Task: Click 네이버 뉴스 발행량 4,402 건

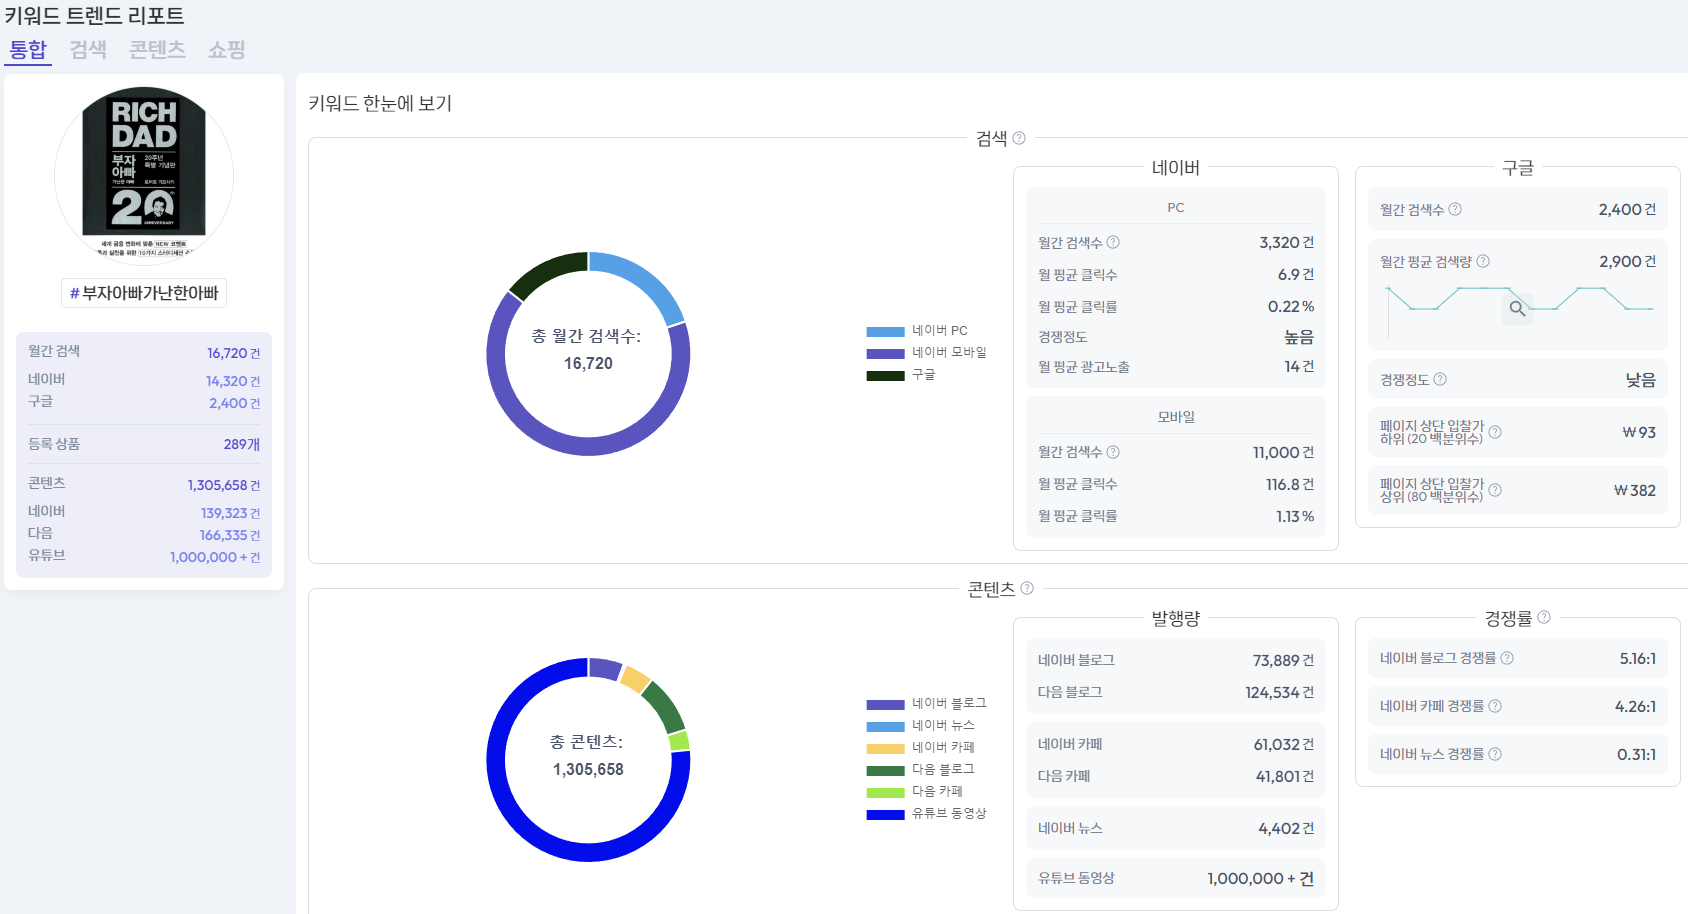Action: 1287,828
